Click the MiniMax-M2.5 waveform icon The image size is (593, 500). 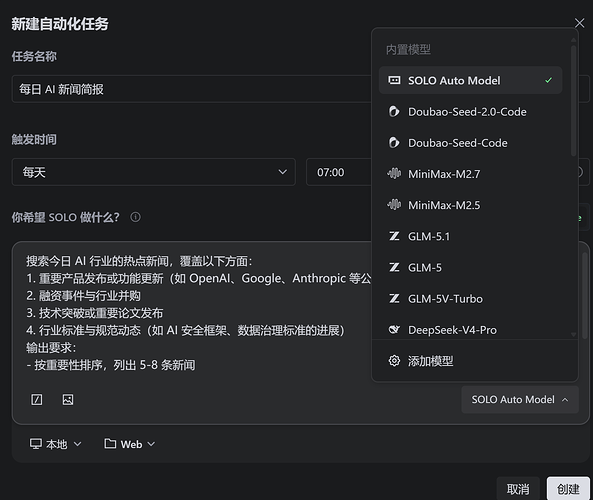pos(394,205)
